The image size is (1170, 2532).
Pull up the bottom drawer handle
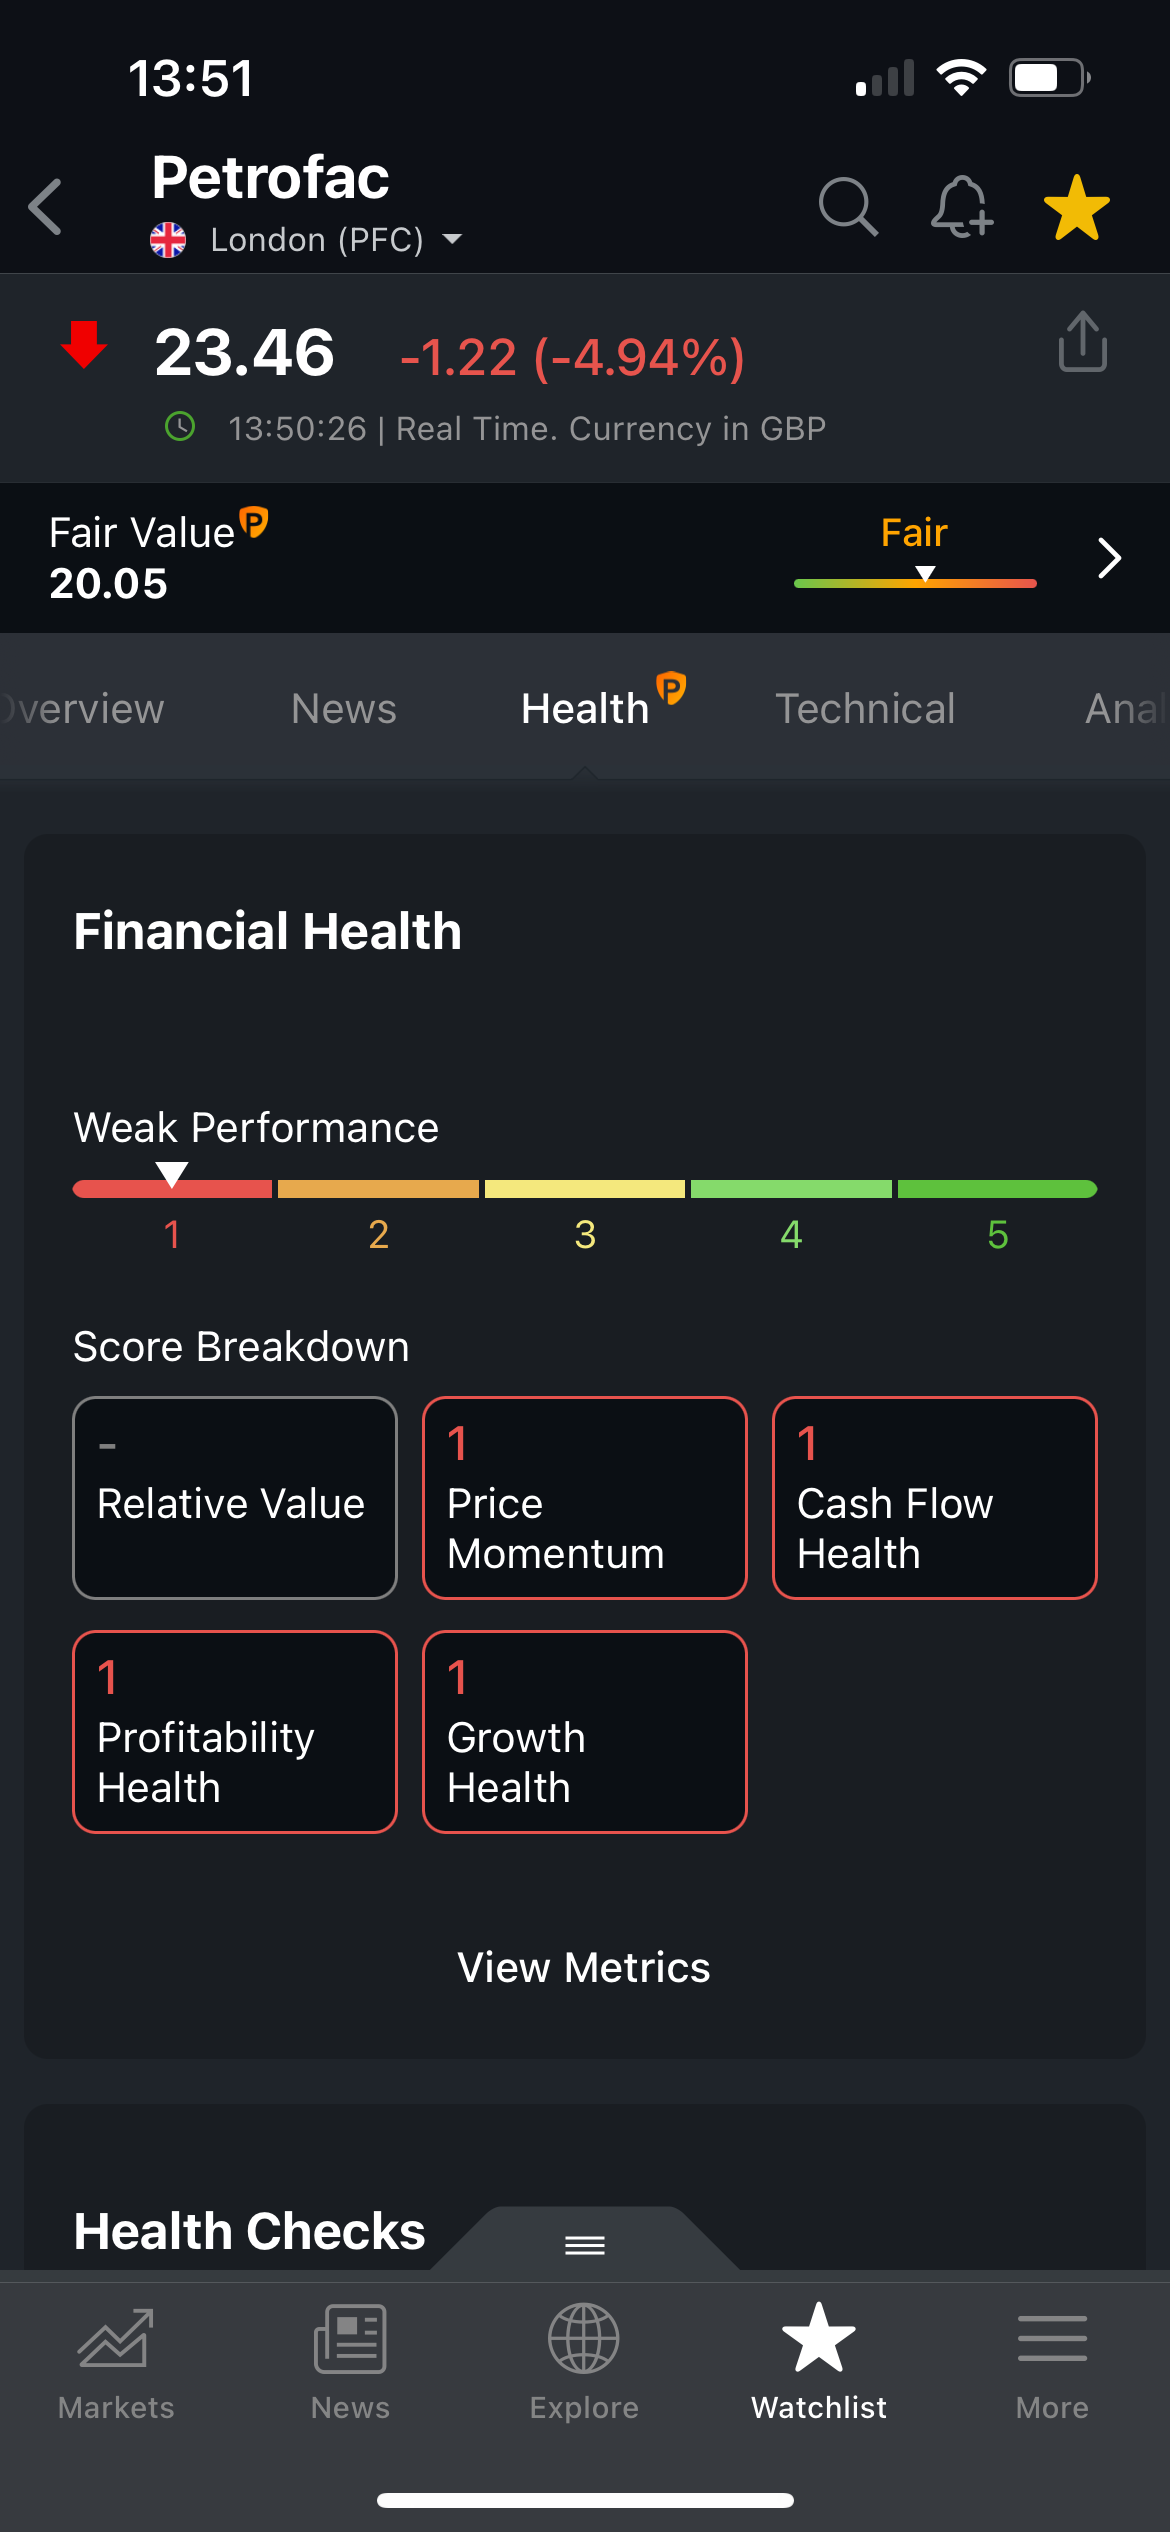click(585, 2245)
